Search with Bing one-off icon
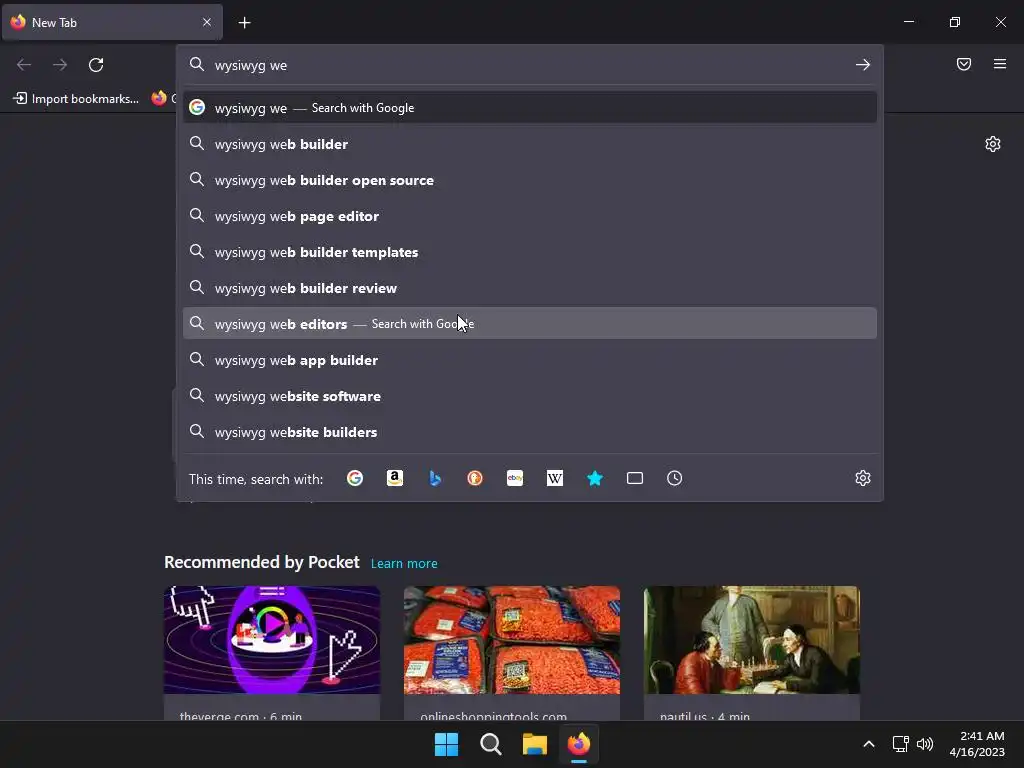This screenshot has width=1024, height=768. coord(435,478)
